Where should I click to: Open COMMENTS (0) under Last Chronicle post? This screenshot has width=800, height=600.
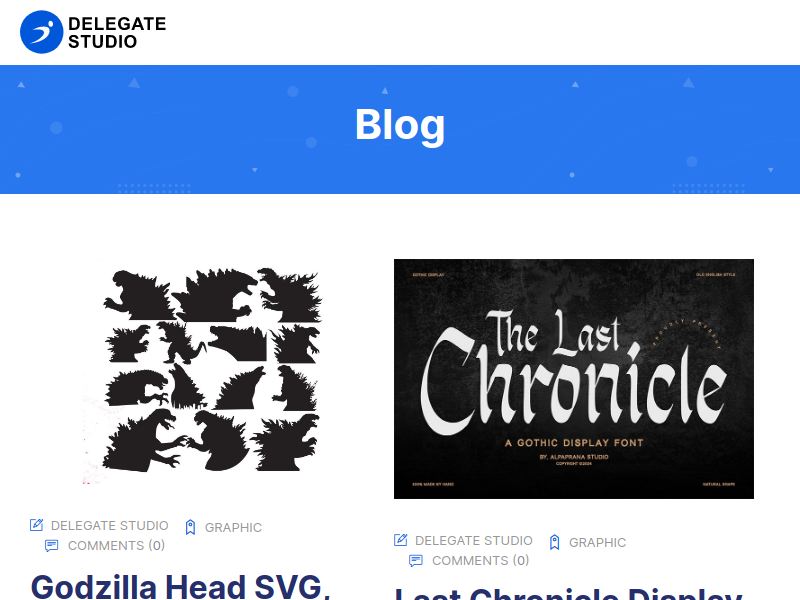coord(481,560)
